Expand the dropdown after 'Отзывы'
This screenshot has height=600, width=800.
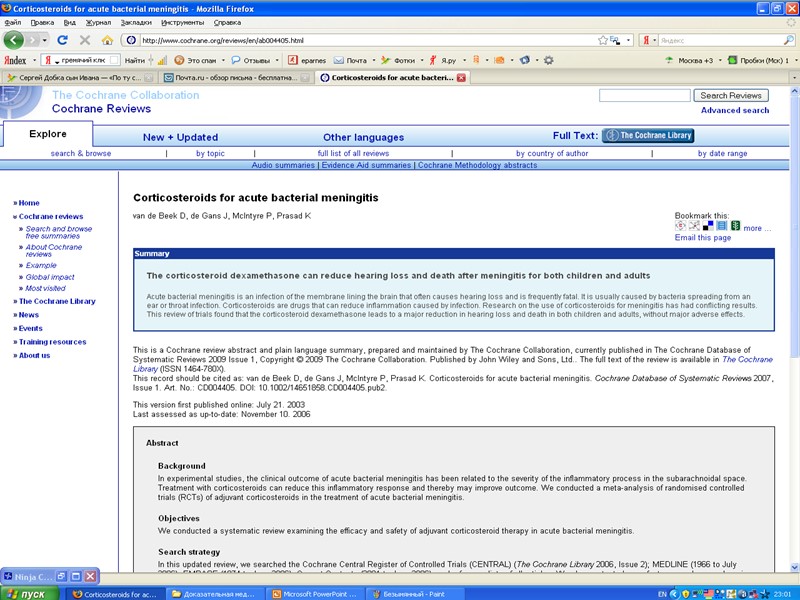click(277, 60)
